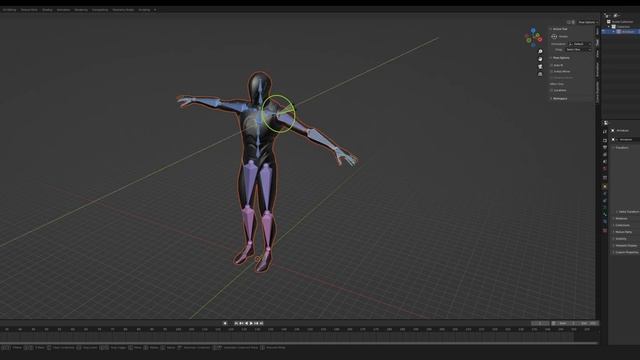Play the animation in reverse
640x360 pixels.
click(247, 323)
